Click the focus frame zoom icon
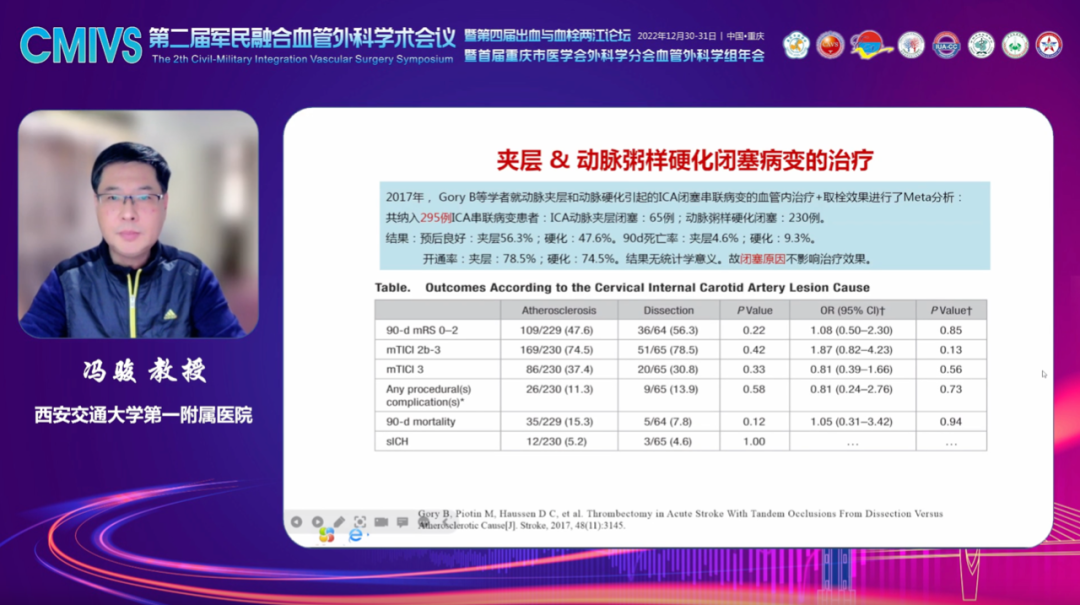The width and height of the screenshot is (1080, 605). pyautogui.click(x=360, y=522)
